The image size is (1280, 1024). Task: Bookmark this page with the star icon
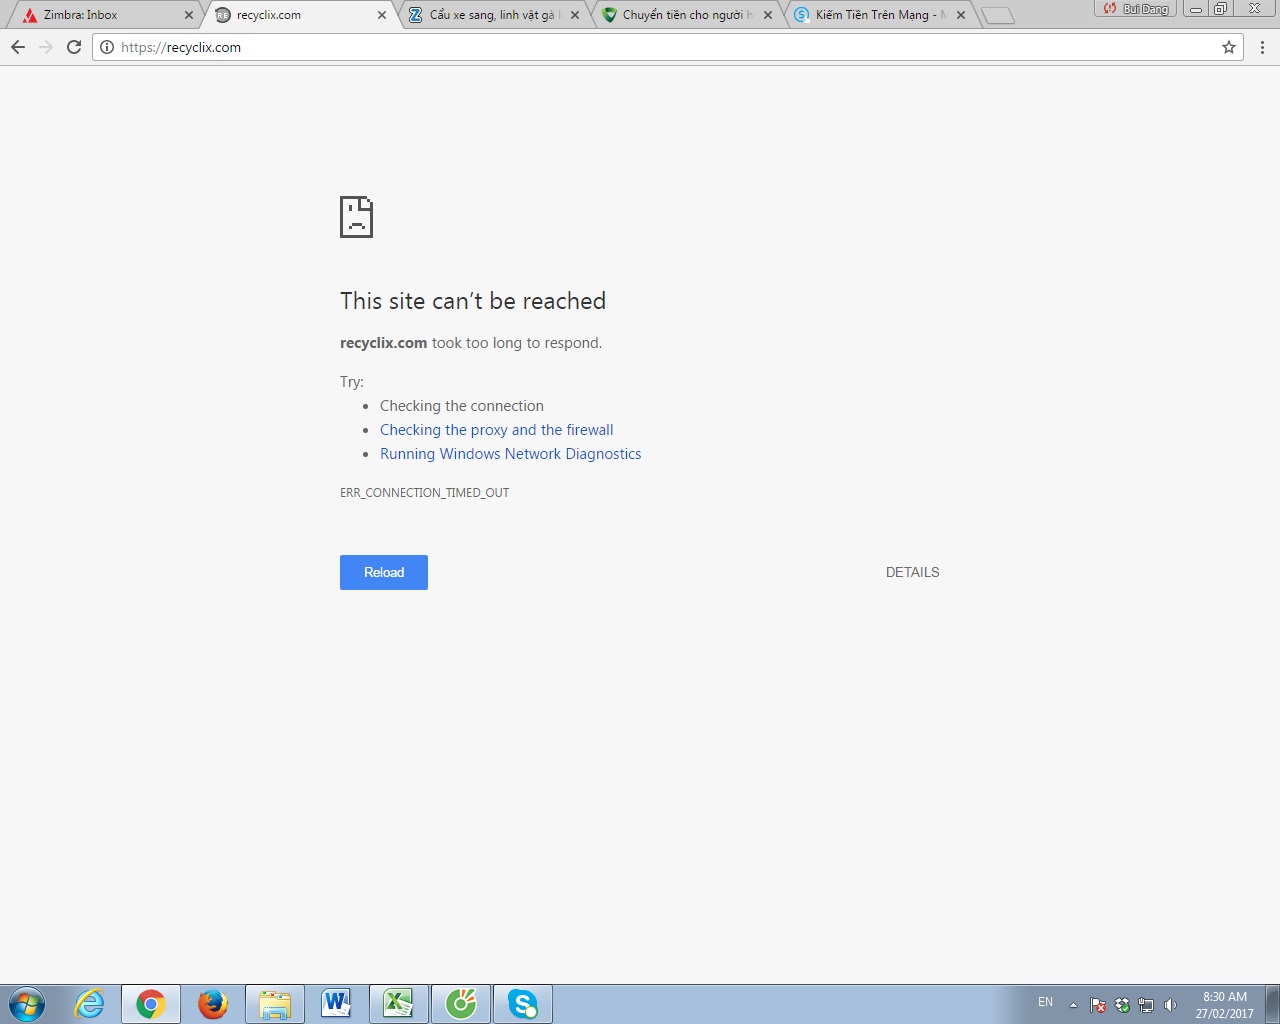click(1229, 47)
